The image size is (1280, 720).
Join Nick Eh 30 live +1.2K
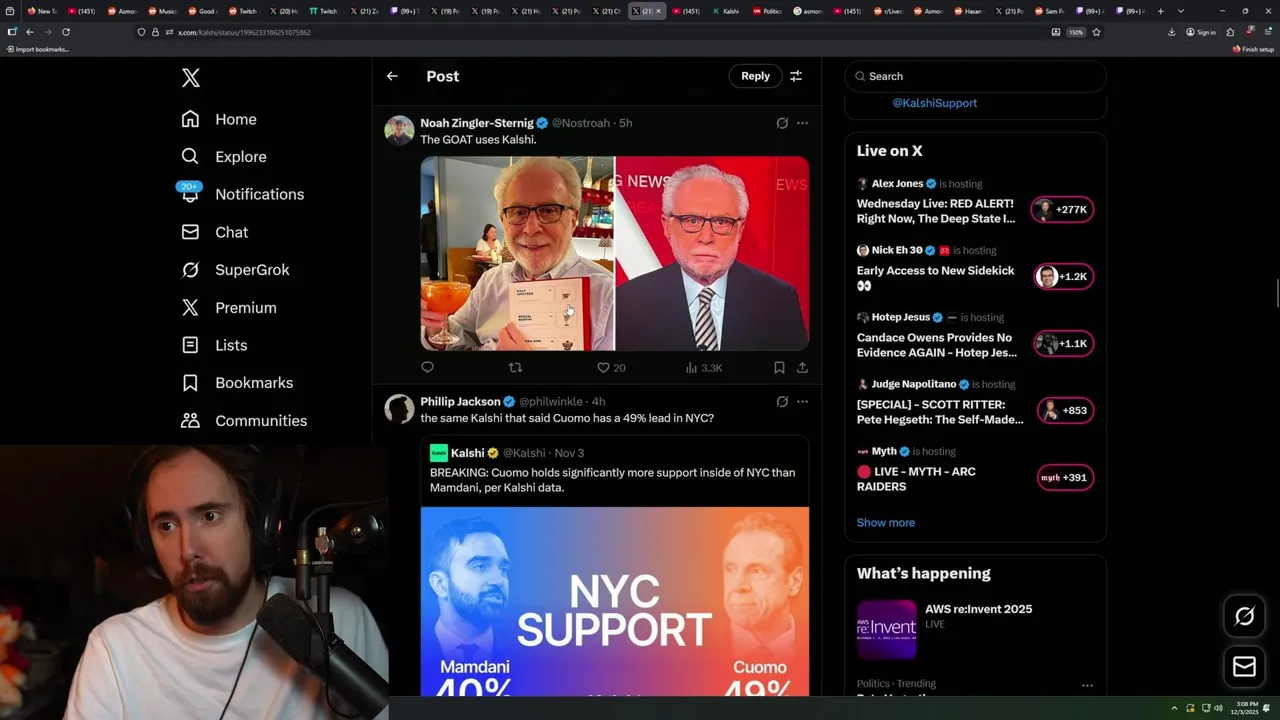(1063, 277)
